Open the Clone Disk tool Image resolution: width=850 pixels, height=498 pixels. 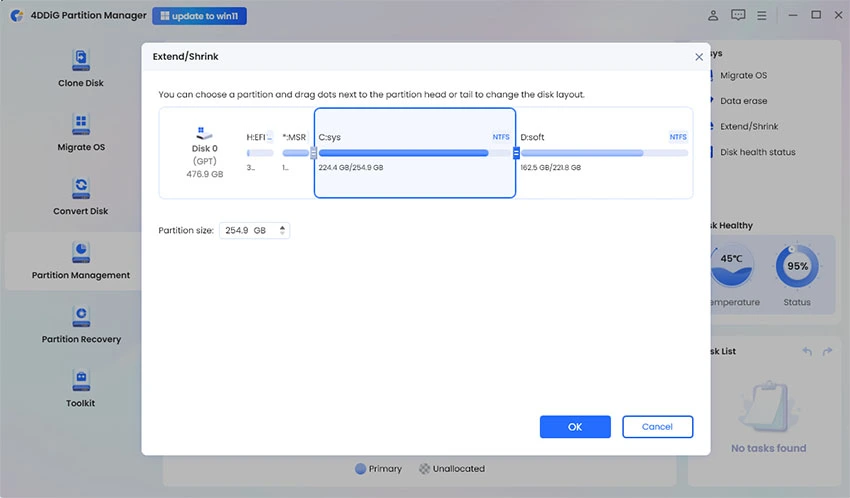(x=80, y=60)
